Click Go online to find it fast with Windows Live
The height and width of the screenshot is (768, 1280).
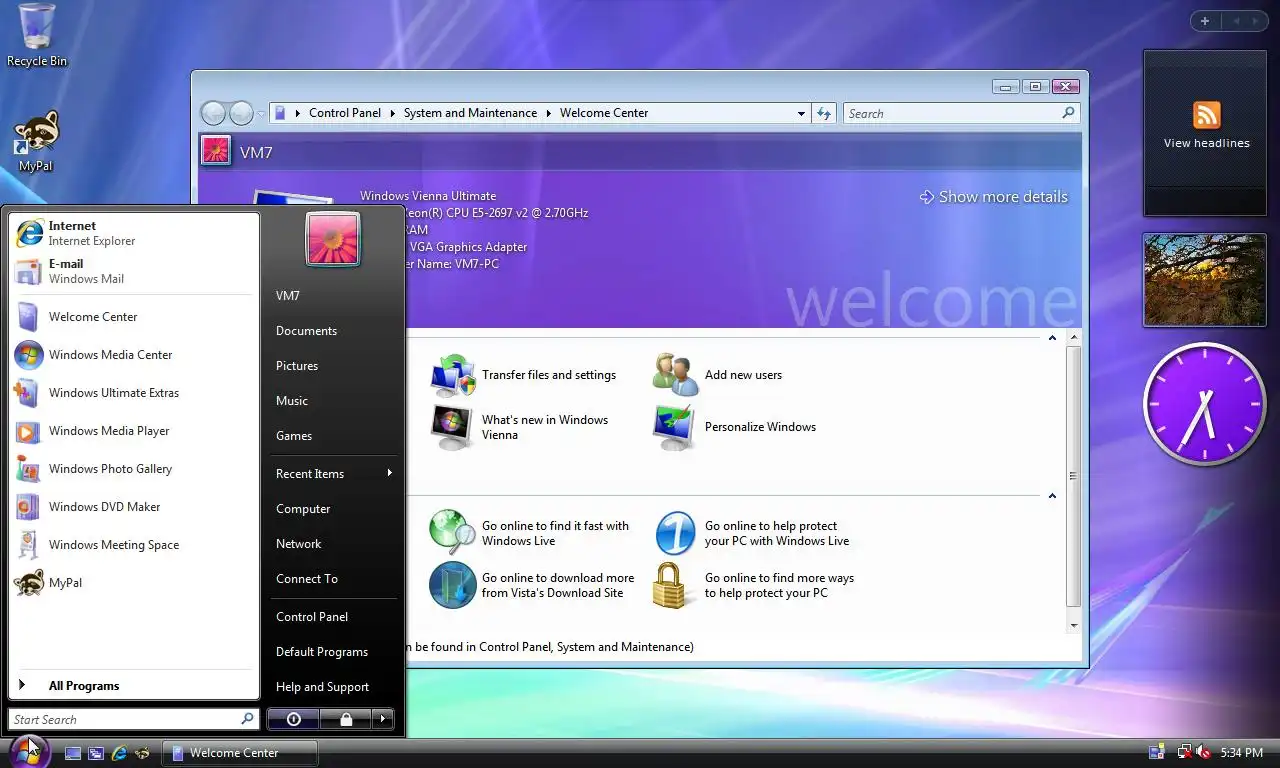530,533
